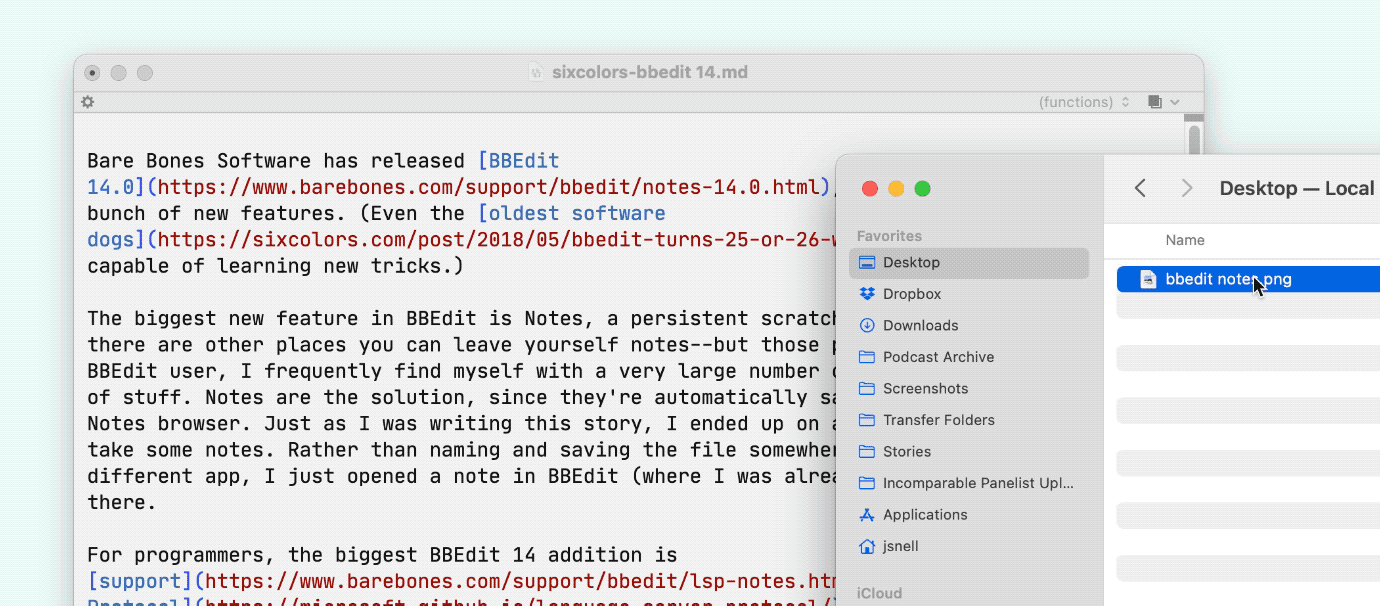Viewport: 1380px width, 606px height.
Task: Sort by the Name column header
Action: pyautogui.click(x=1185, y=240)
